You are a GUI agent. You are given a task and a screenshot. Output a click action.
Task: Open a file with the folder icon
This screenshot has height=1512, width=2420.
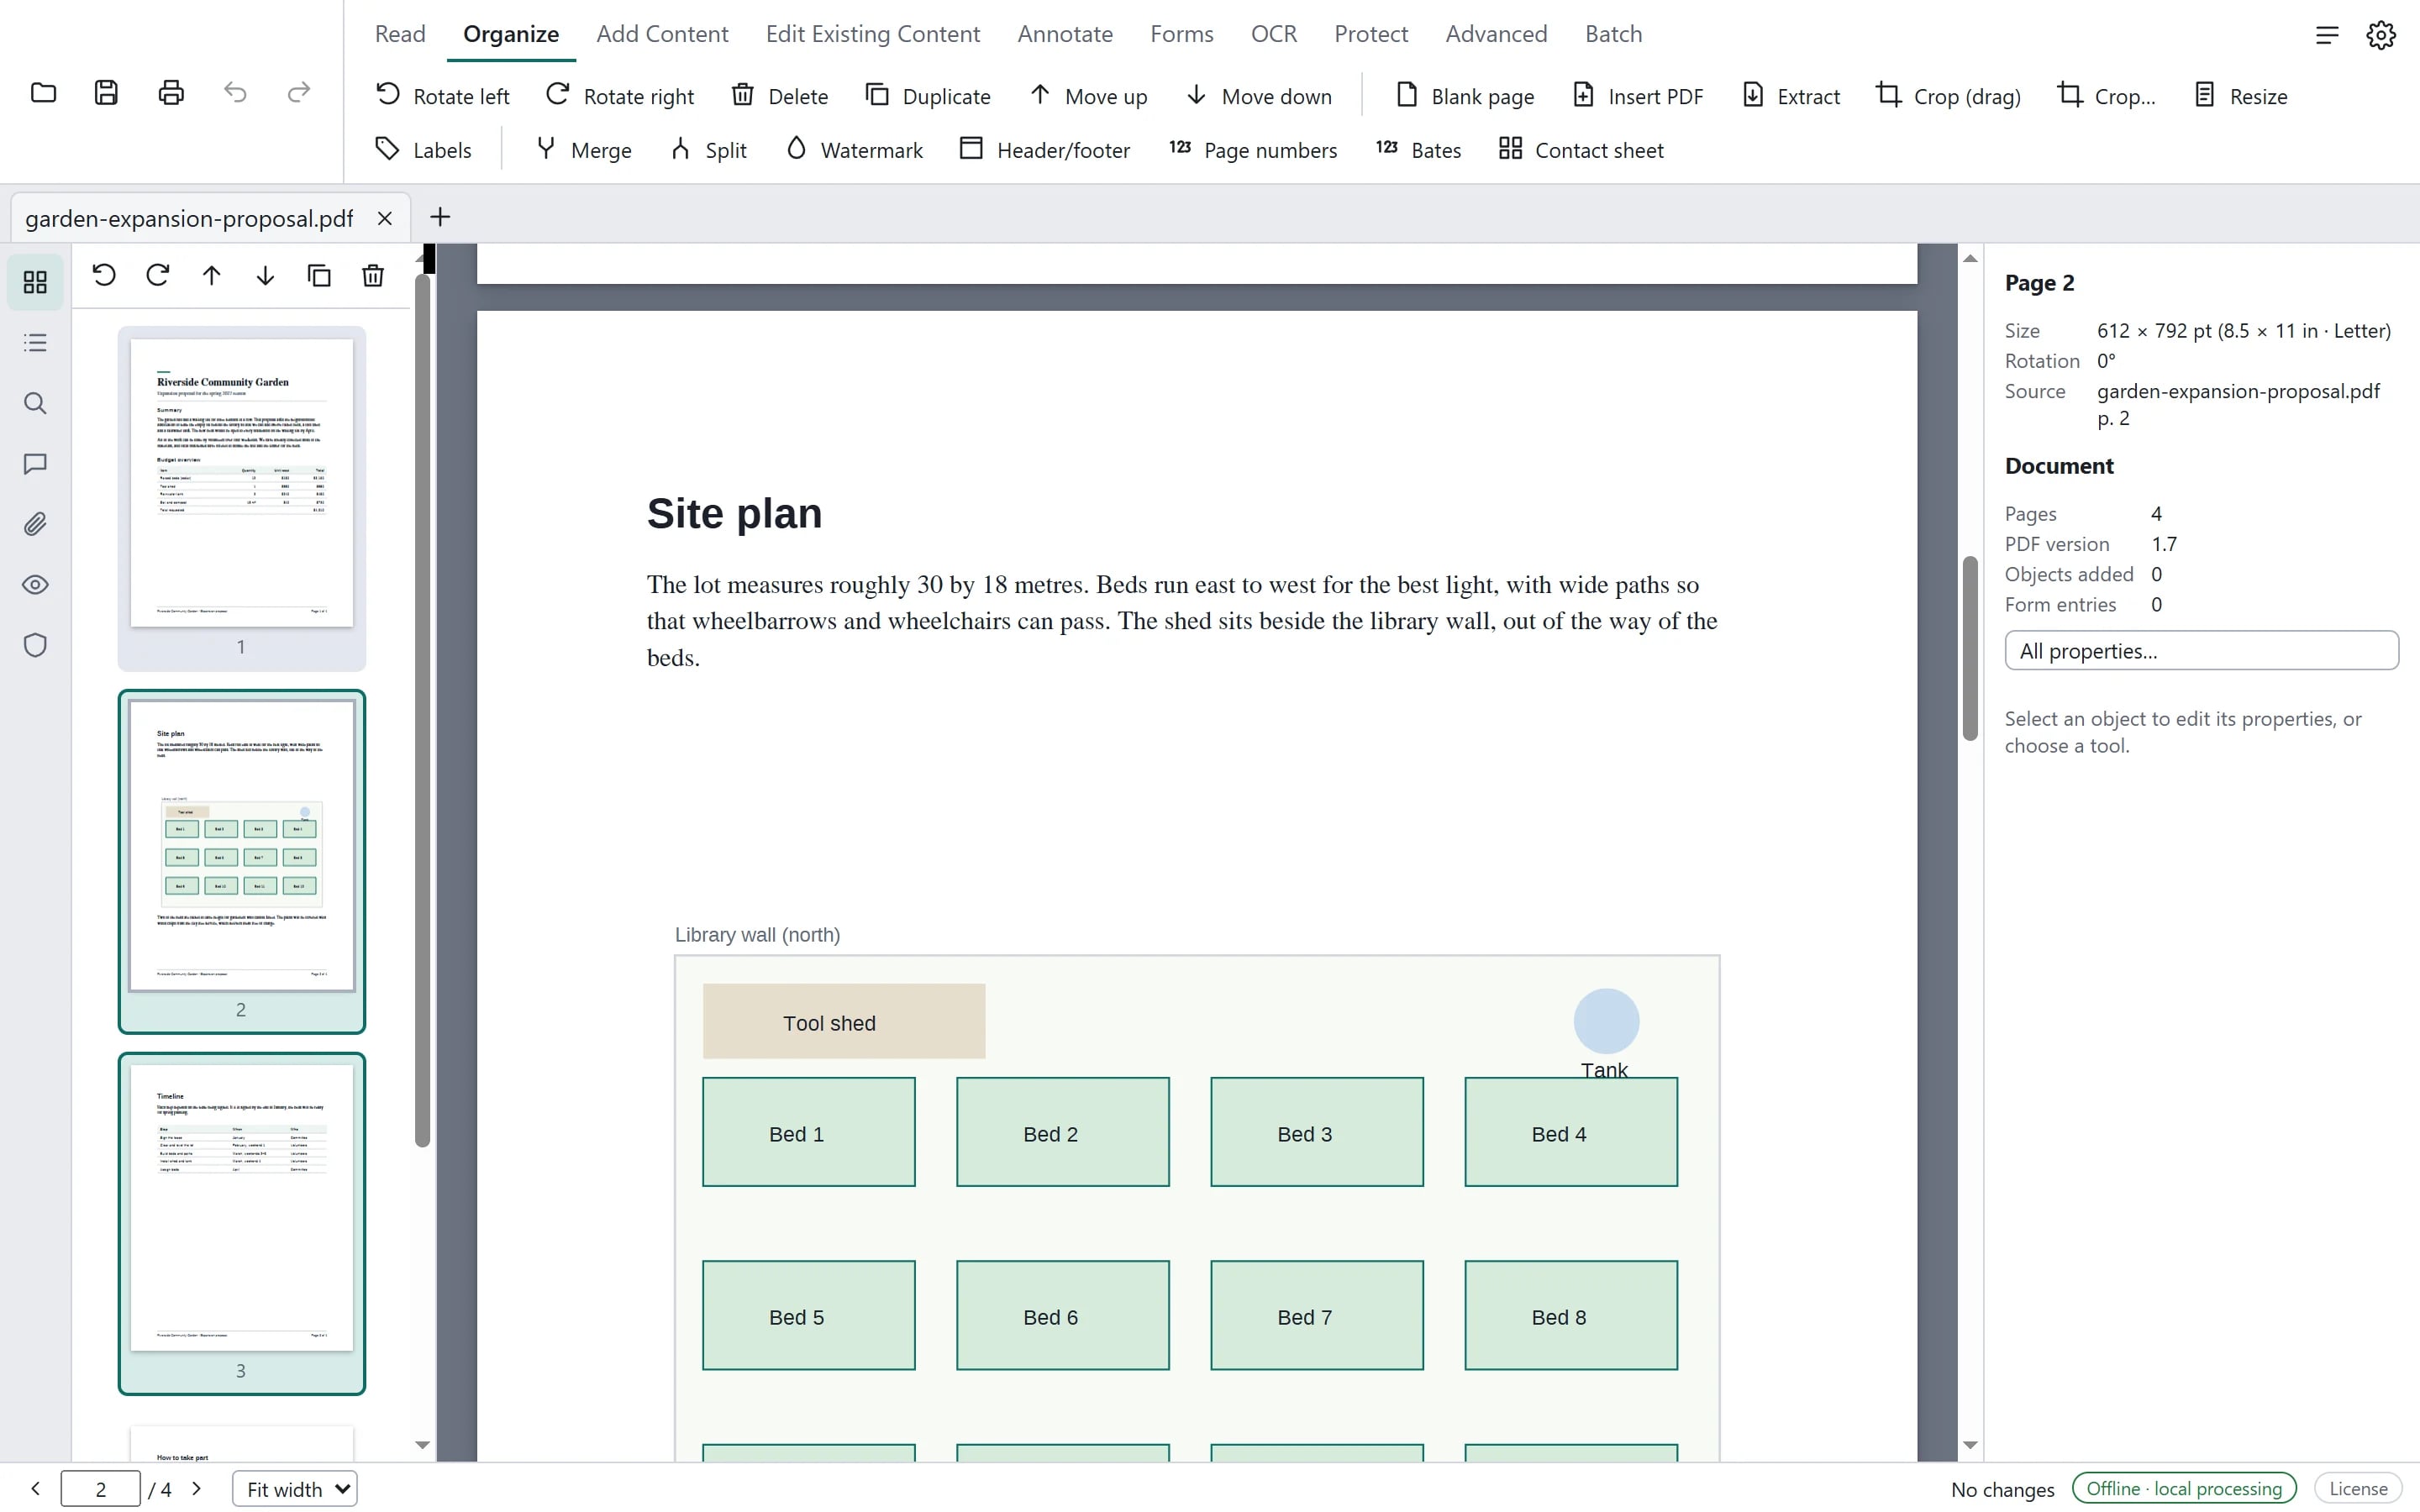click(43, 93)
